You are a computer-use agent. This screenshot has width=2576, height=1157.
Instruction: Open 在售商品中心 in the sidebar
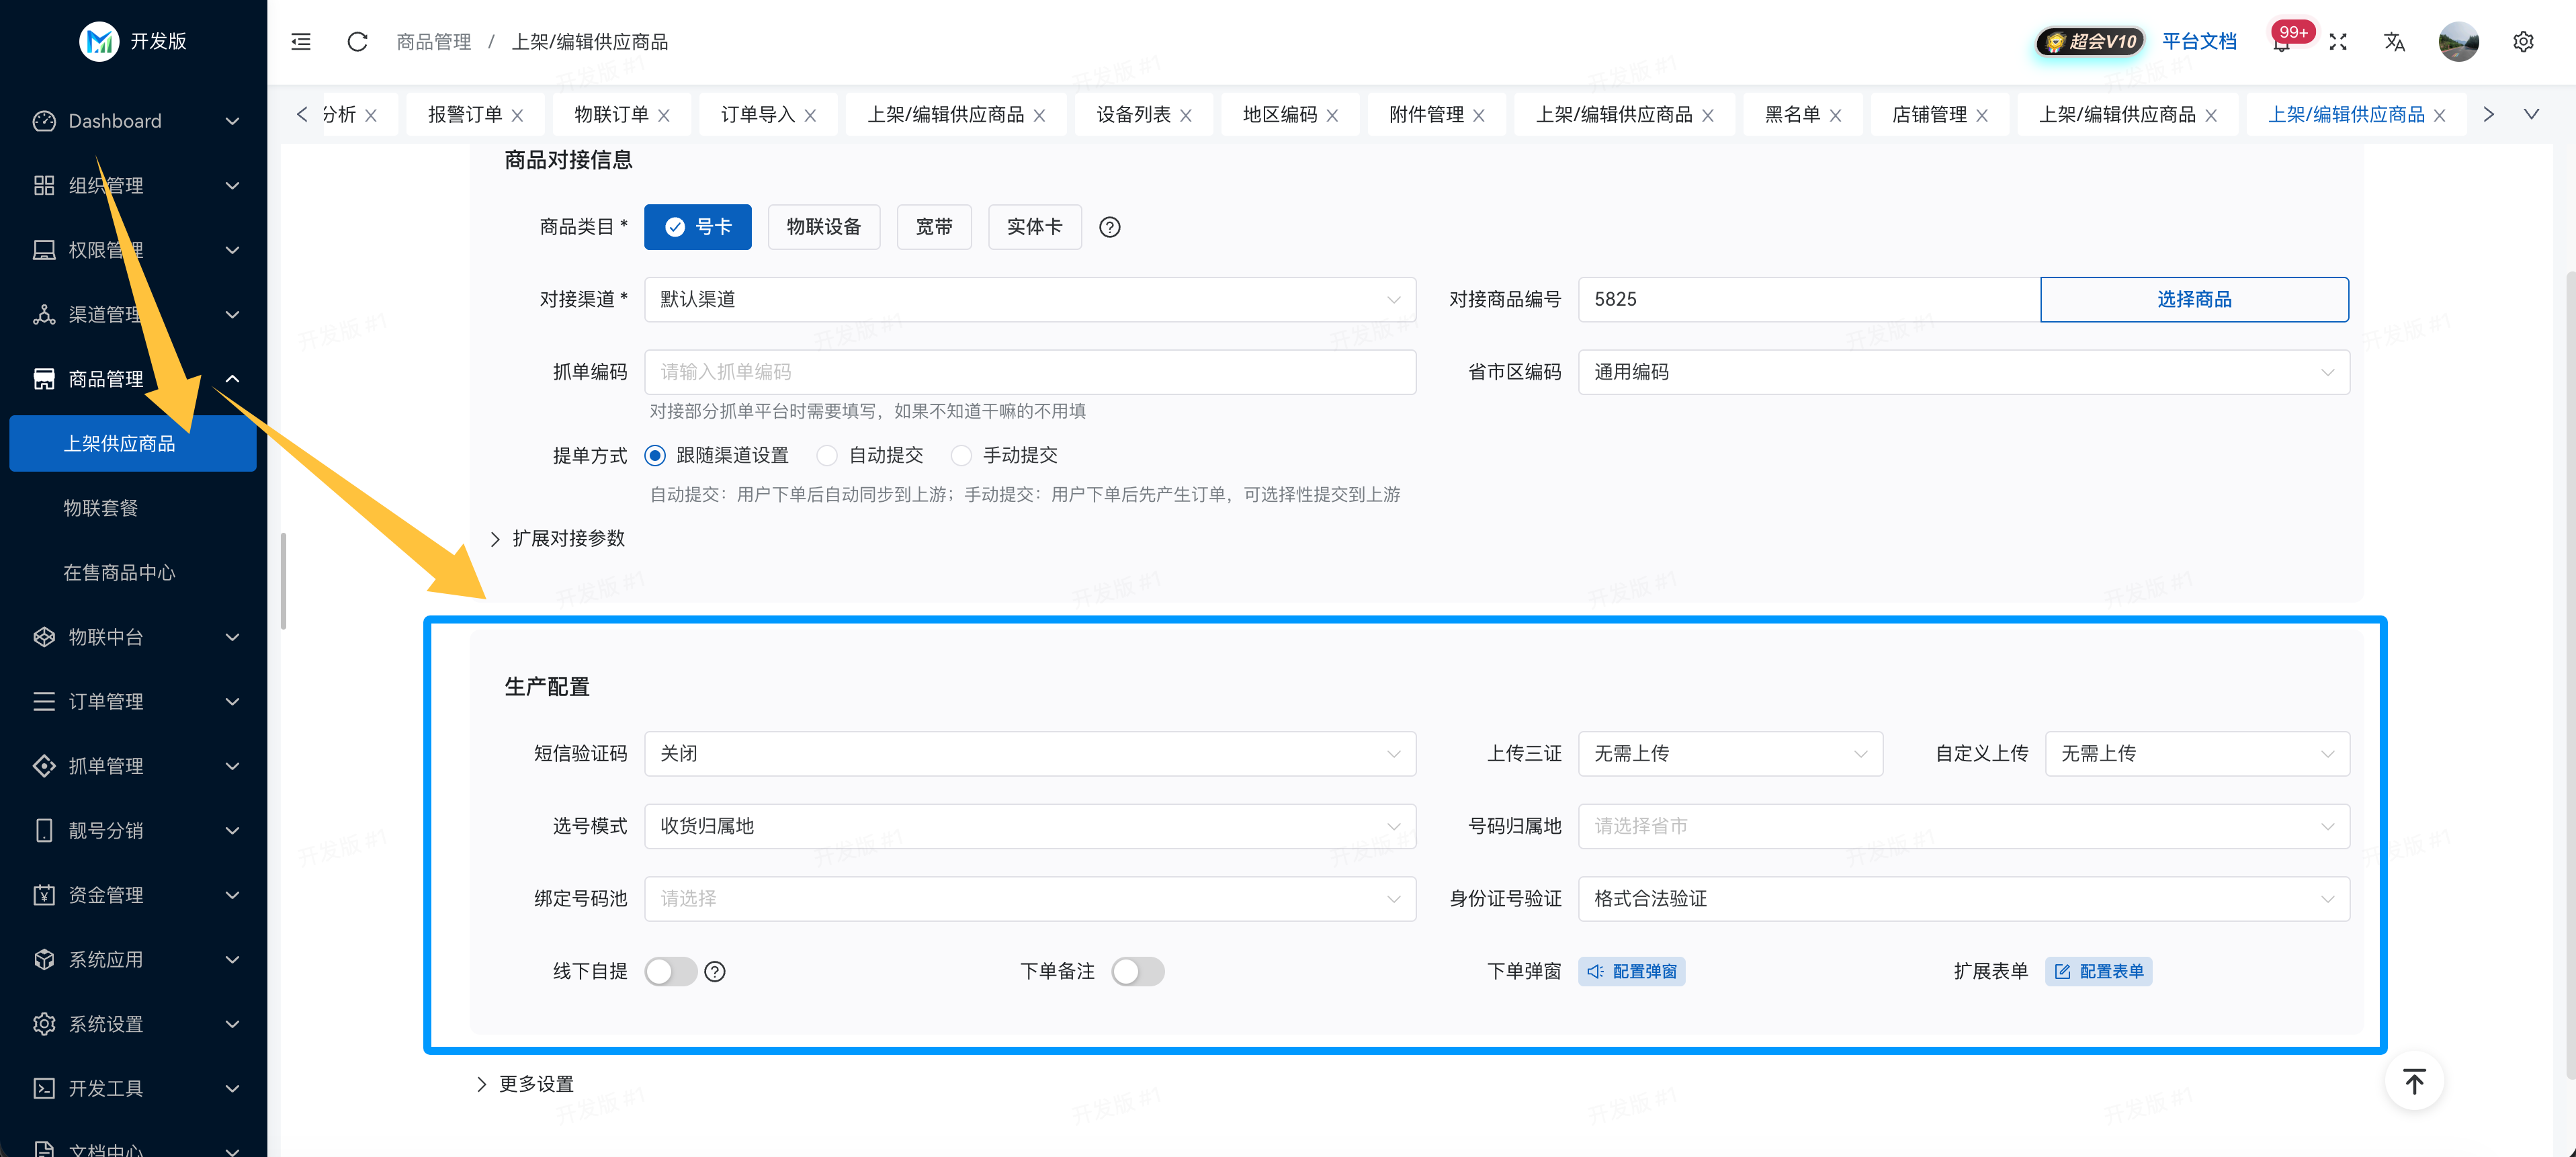119,573
